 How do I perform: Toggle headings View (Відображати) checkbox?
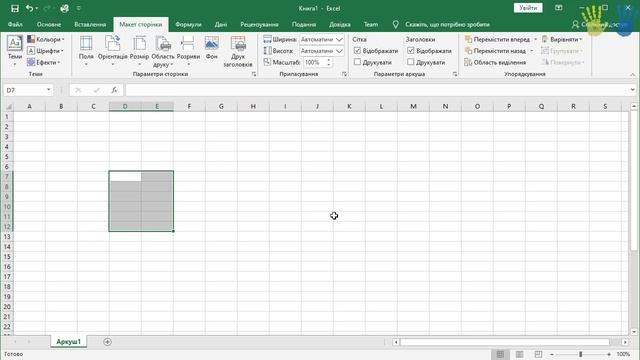coord(411,51)
